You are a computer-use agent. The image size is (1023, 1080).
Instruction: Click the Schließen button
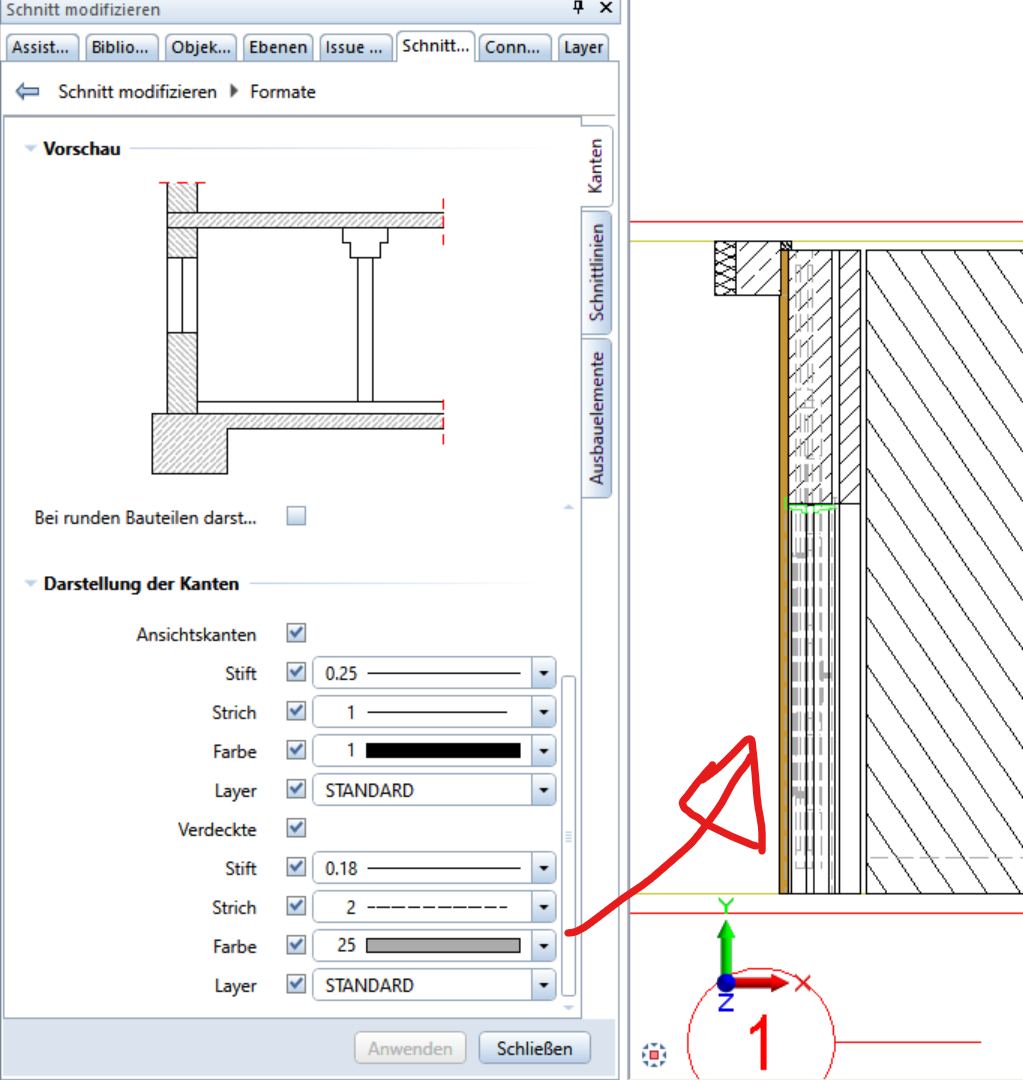tap(534, 1049)
